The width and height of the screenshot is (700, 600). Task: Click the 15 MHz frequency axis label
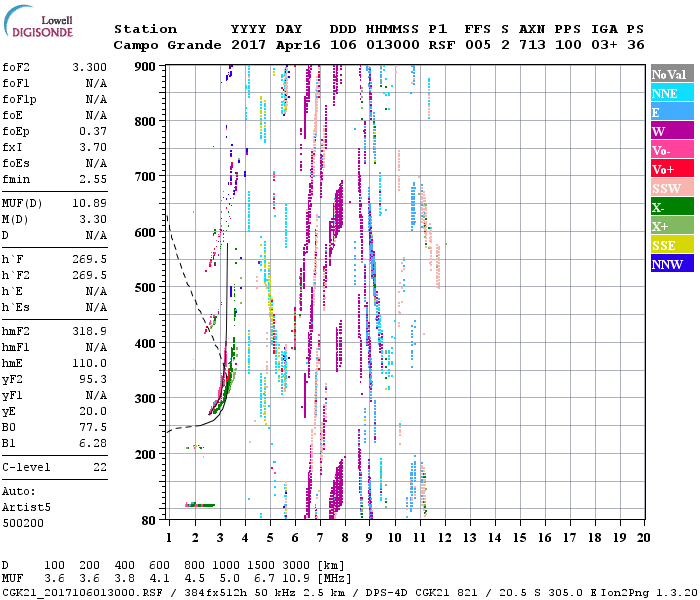coord(519,538)
